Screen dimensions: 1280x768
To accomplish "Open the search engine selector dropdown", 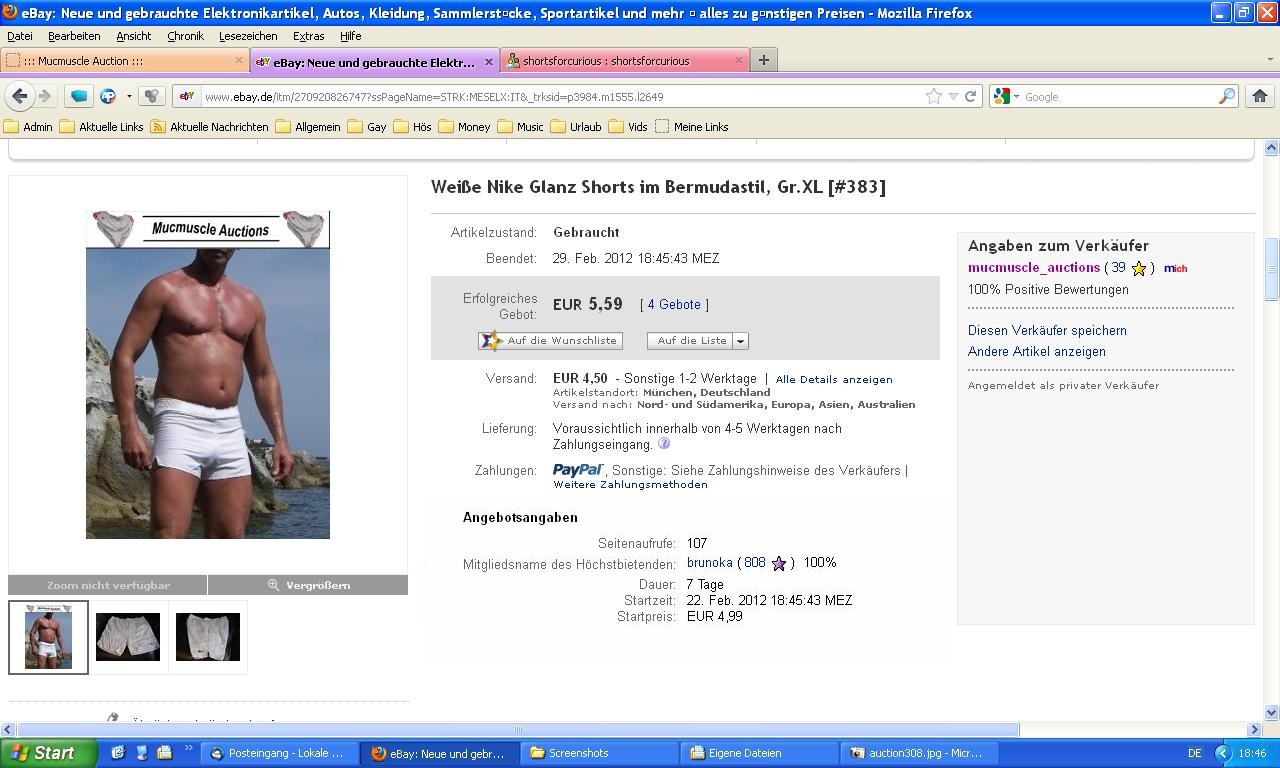I will [x=1007, y=97].
